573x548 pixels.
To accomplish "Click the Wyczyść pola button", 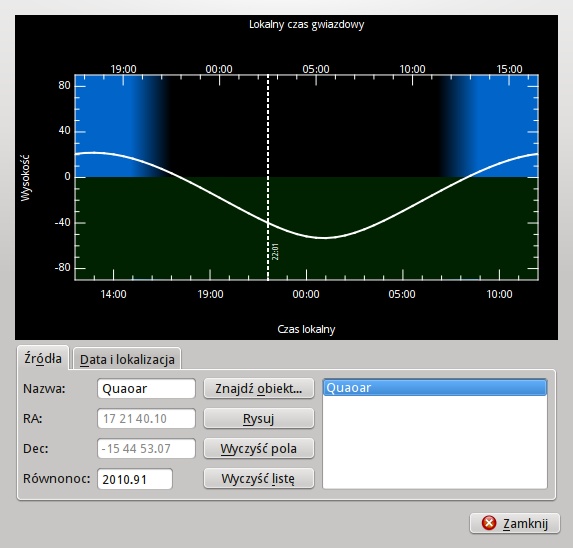I will 259,448.
